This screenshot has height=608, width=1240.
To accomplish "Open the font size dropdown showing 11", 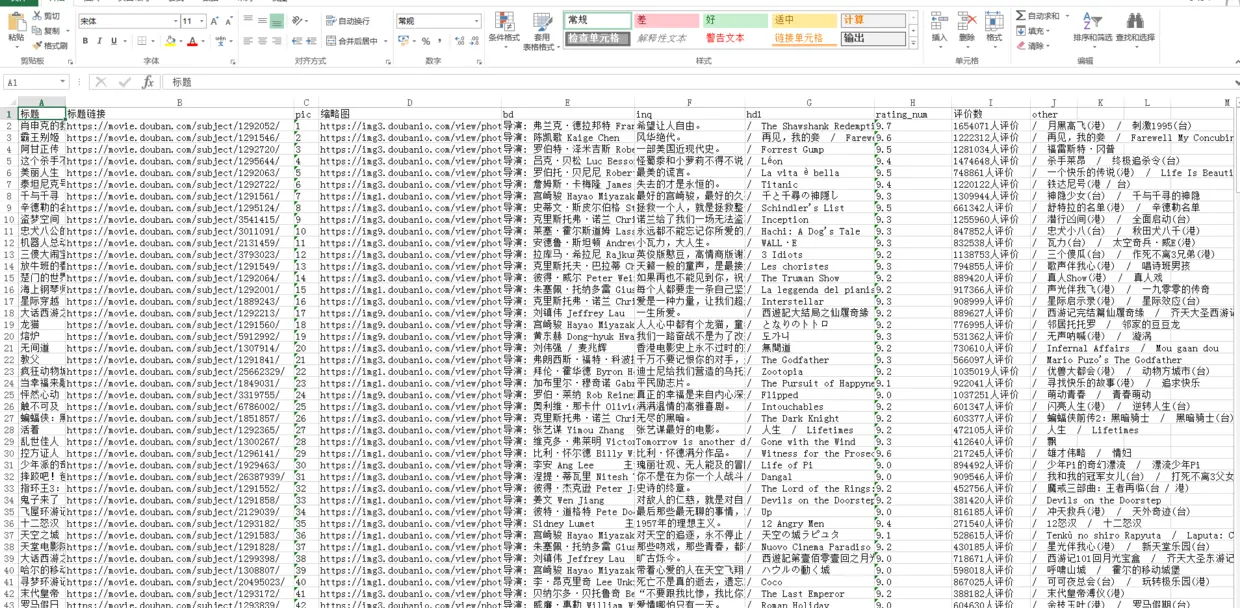I will pos(202,21).
